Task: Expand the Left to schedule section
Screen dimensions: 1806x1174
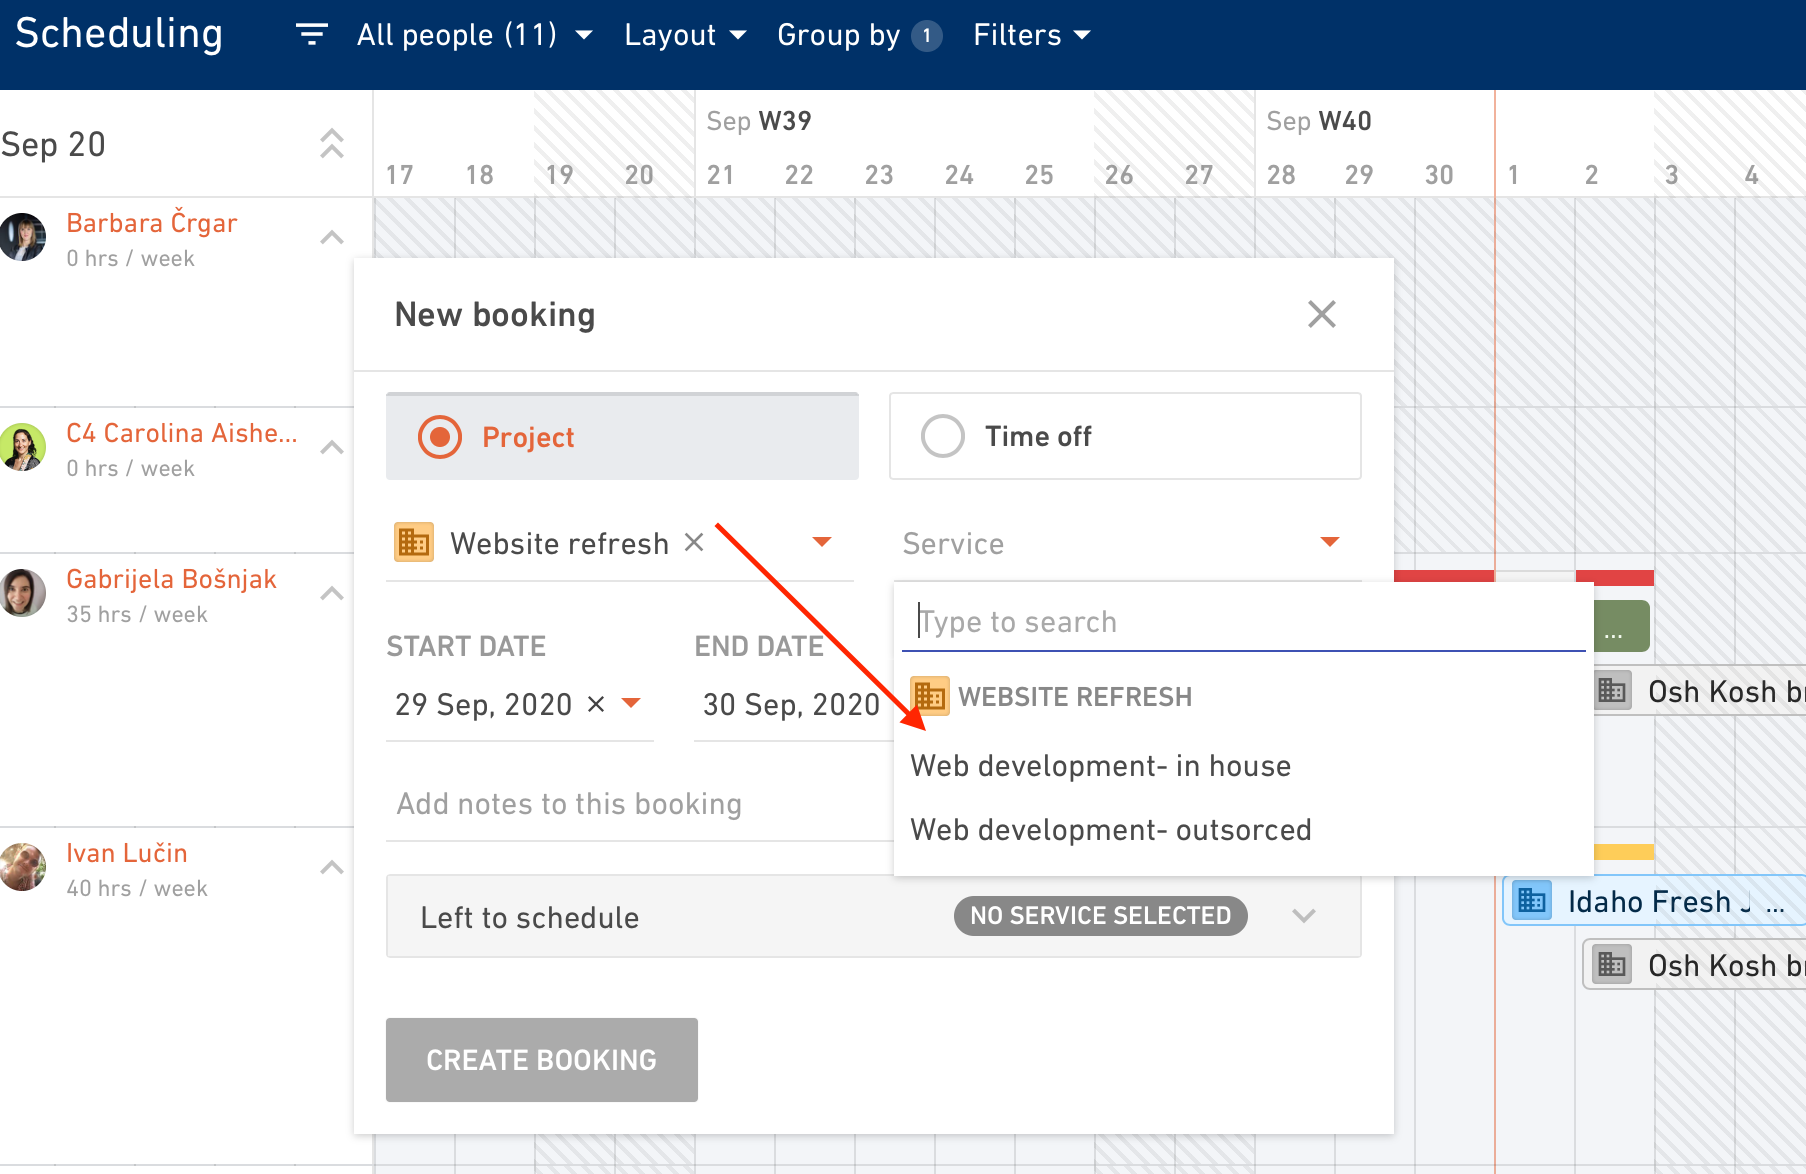Action: pyautogui.click(x=1303, y=916)
